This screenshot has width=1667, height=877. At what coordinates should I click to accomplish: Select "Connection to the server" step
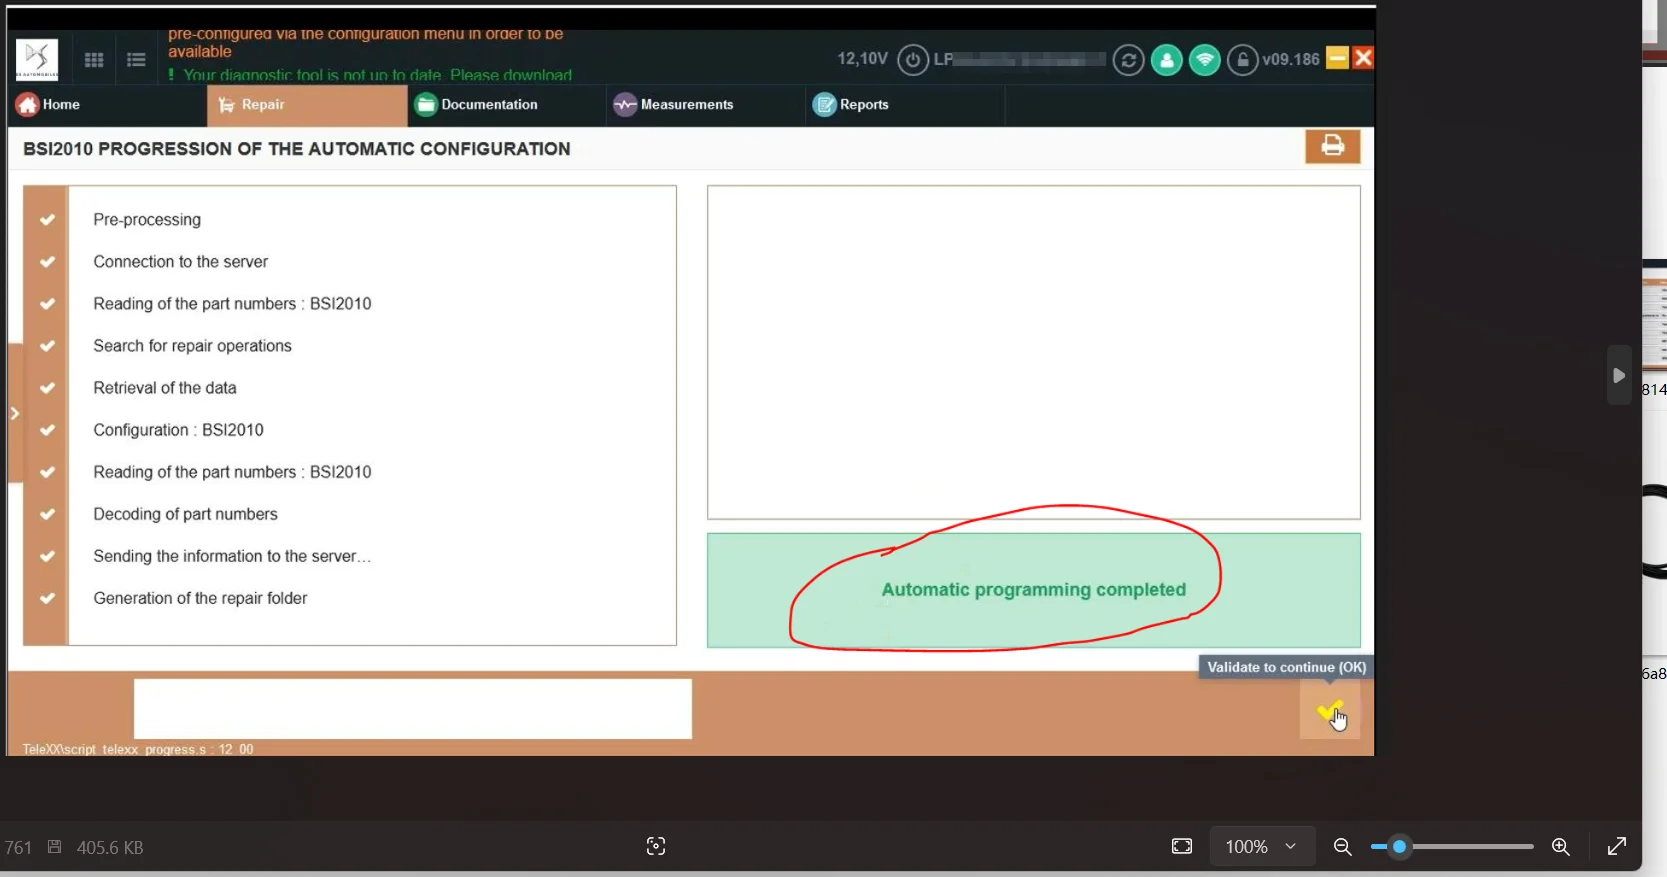[181, 262]
